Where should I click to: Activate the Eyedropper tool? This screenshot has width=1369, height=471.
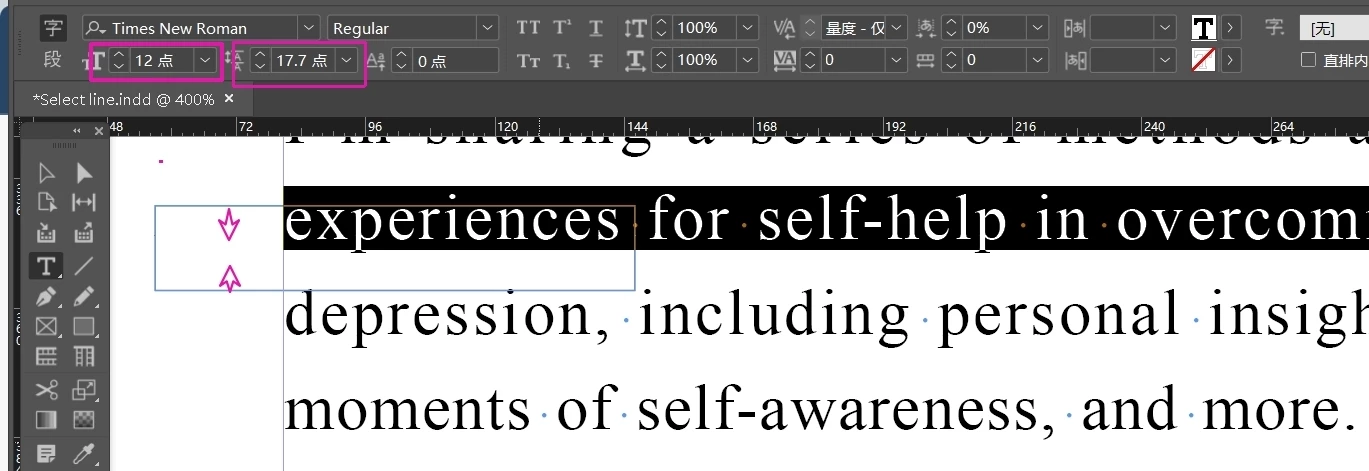(x=84, y=453)
